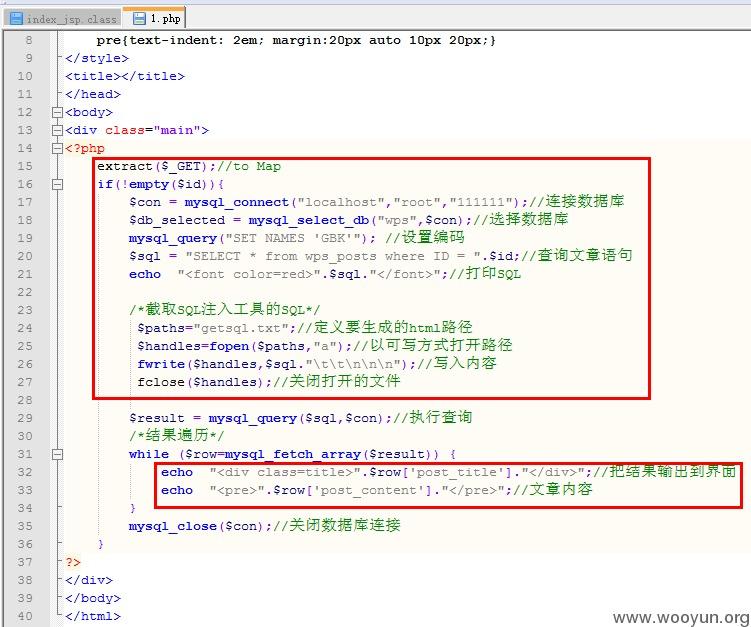Collapse the div class="main" fold marker
Viewport: 751px width, 627px height.
click(x=57, y=130)
